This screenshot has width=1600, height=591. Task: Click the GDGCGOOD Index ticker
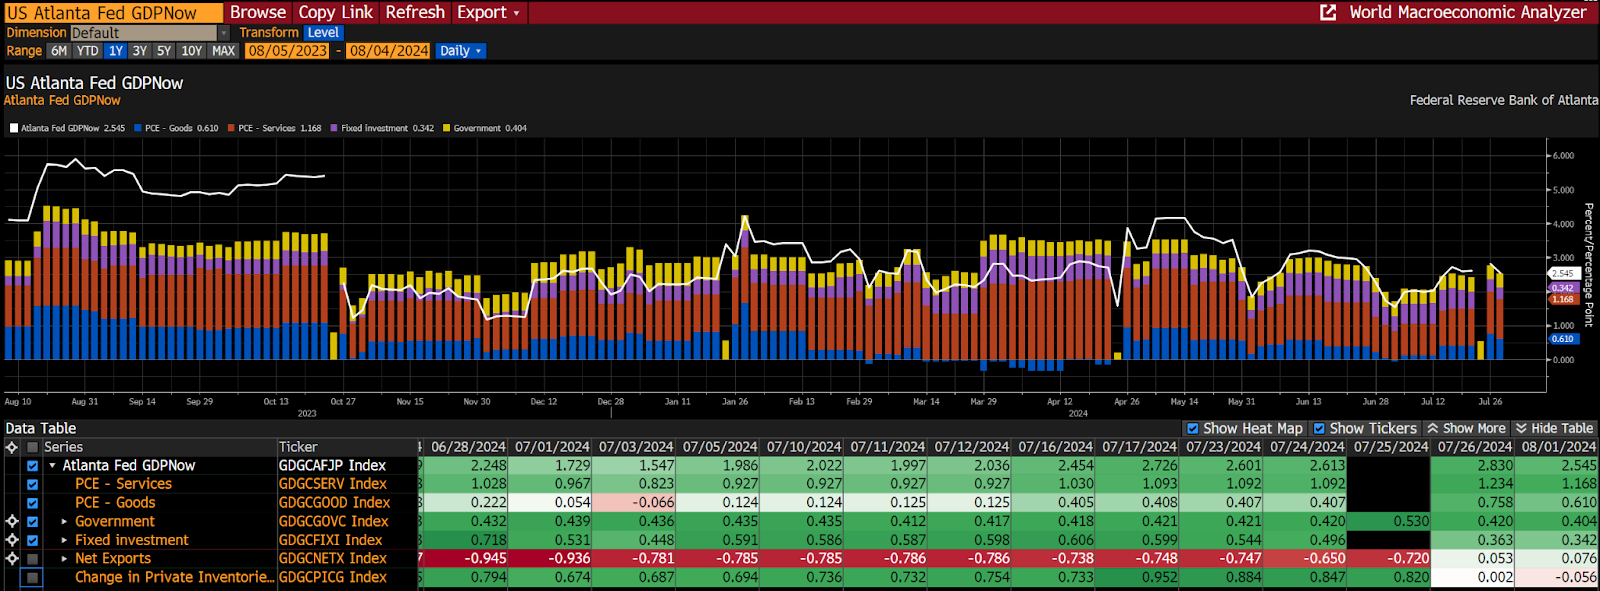[x=334, y=503]
